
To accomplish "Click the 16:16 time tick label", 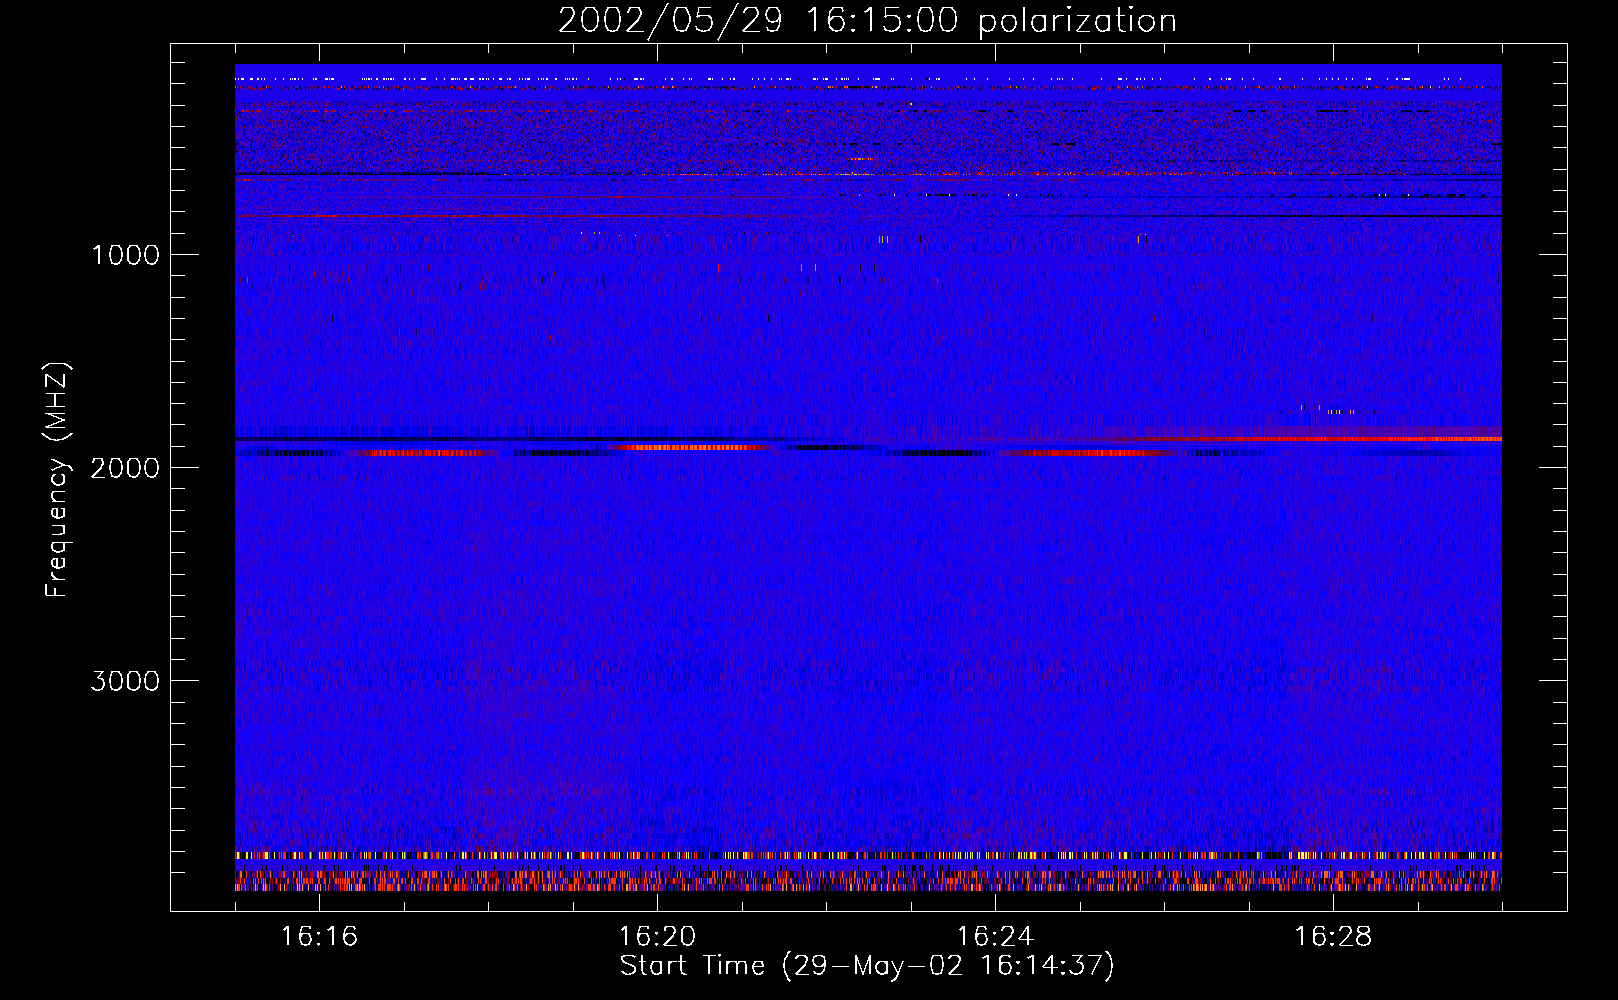I will click(319, 936).
